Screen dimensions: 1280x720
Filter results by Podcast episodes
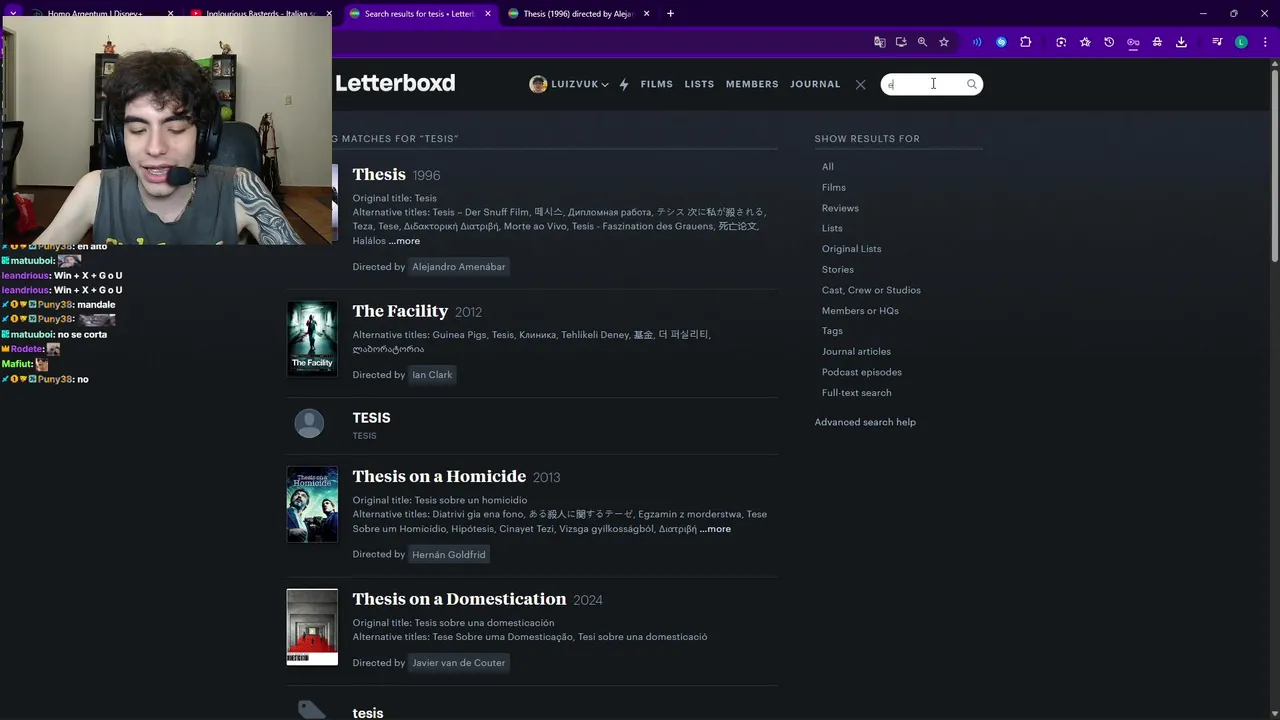(x=862, y=372)
